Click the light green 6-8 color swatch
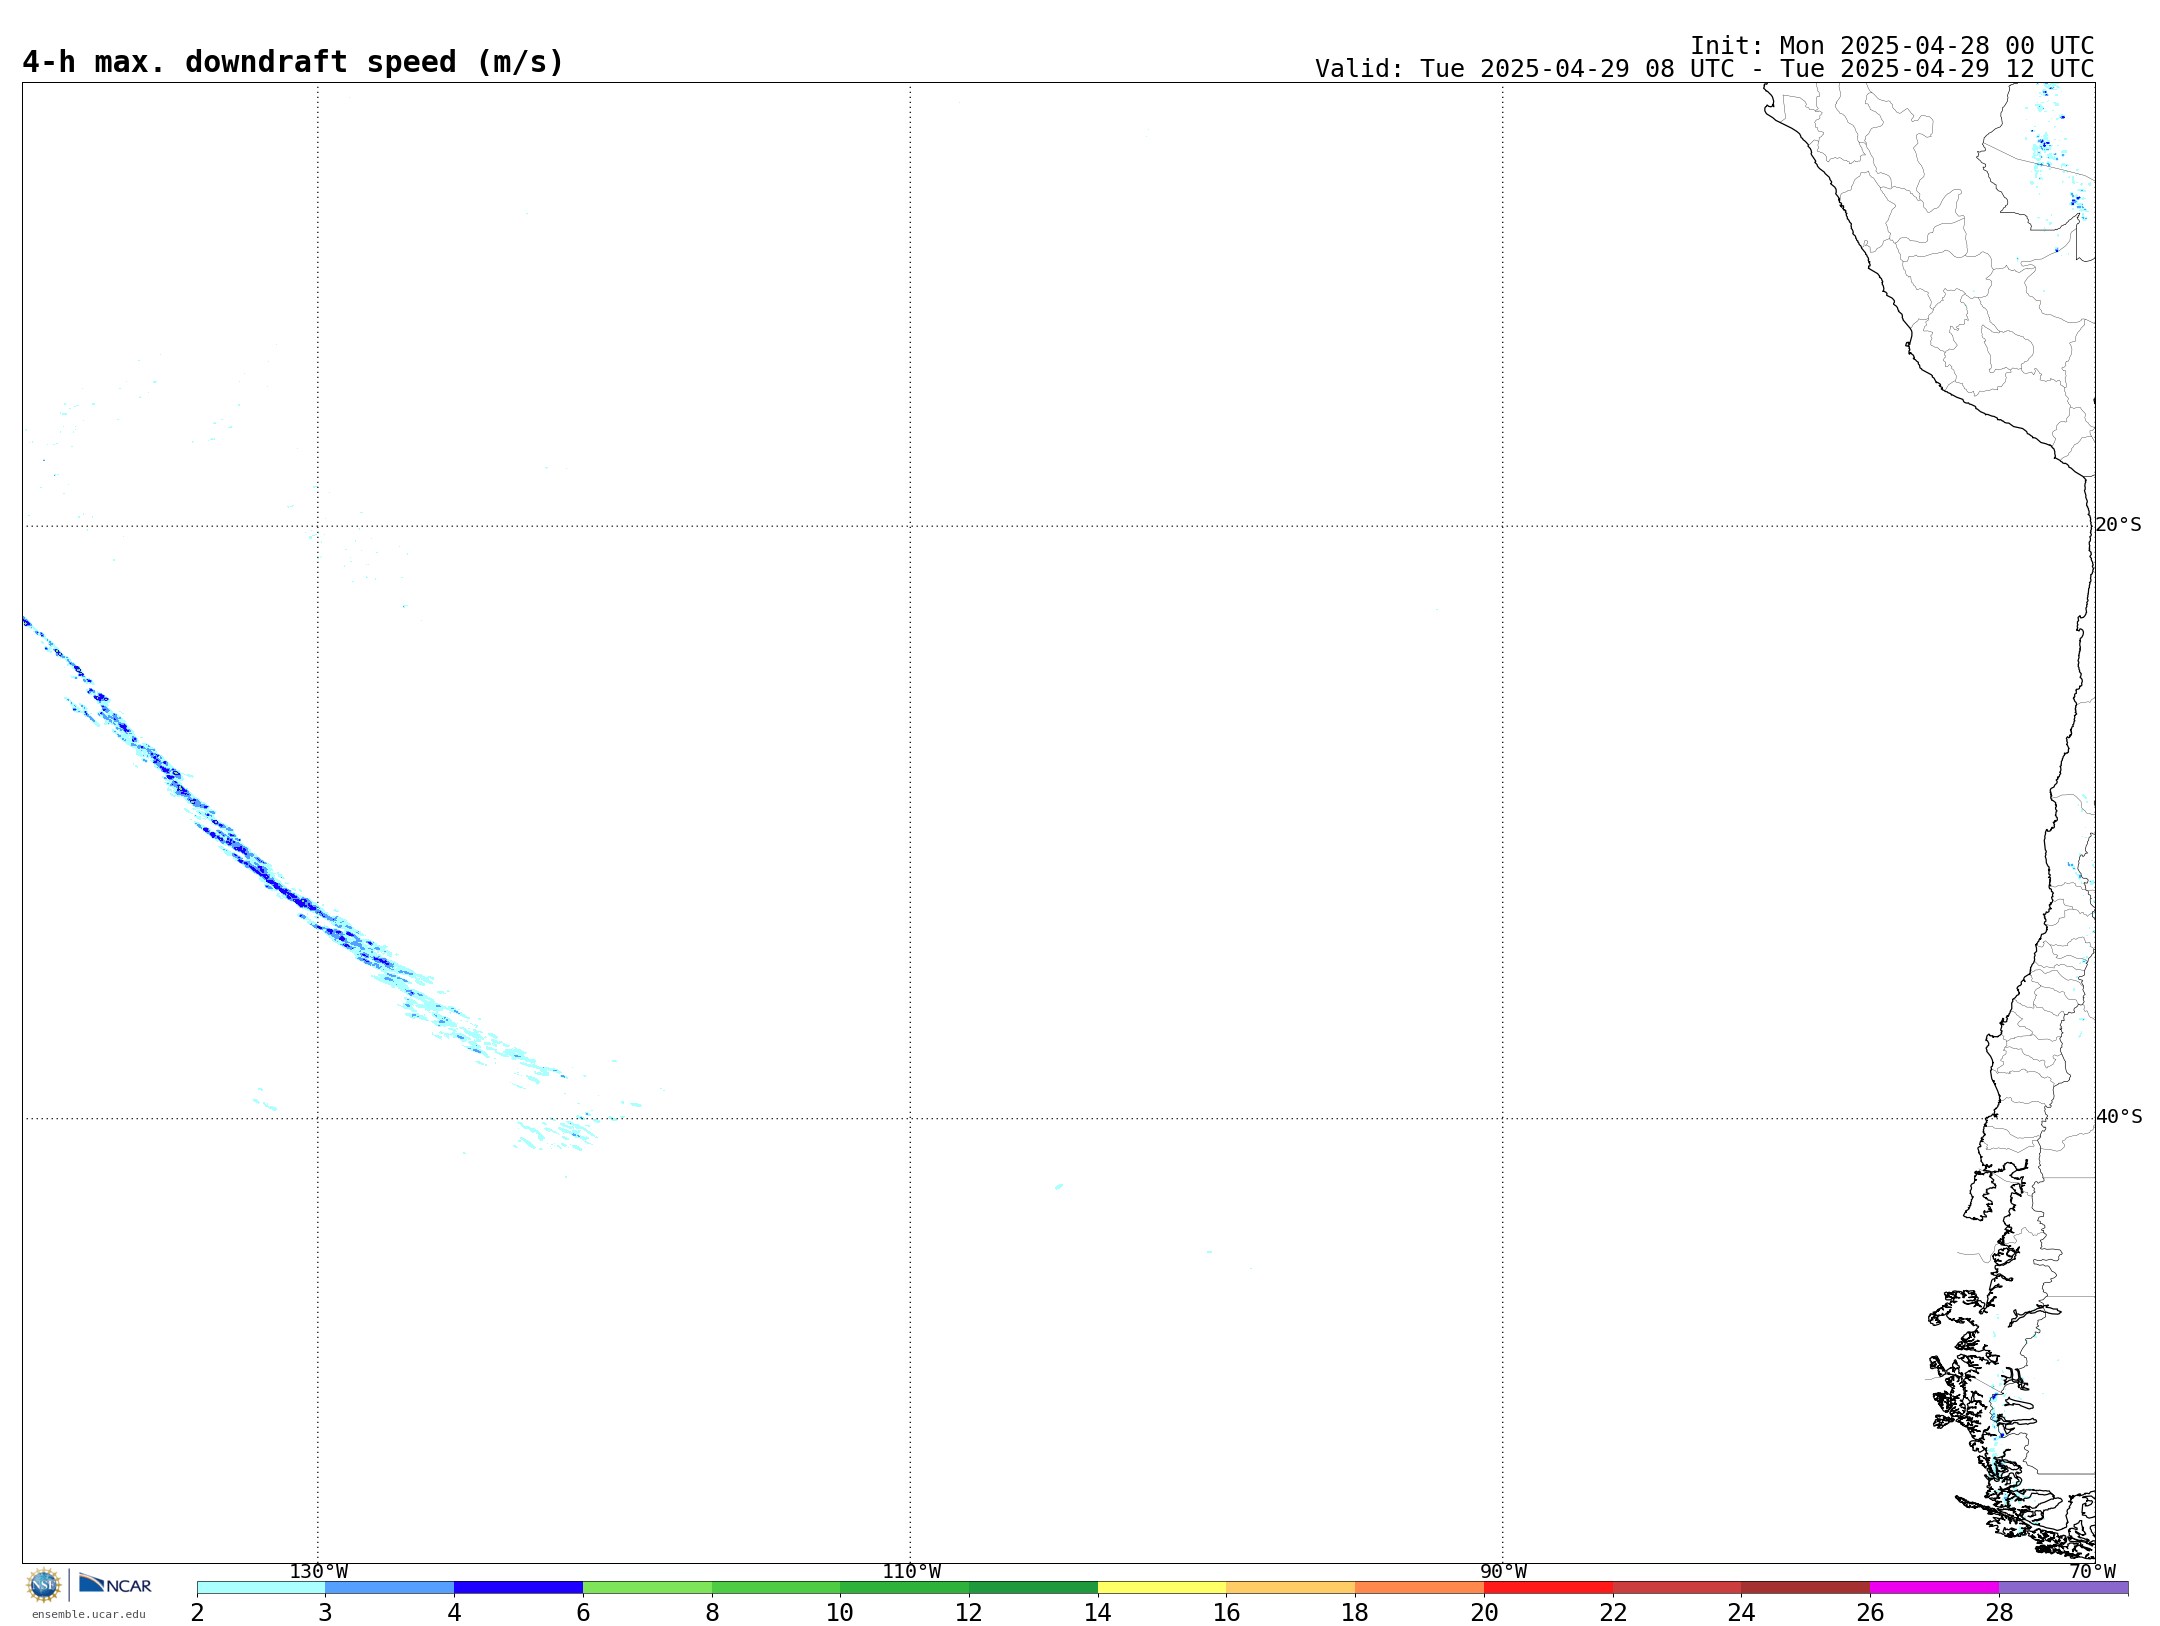2160x1626 pixels. pyautogui.click(x=648, y=1588)
